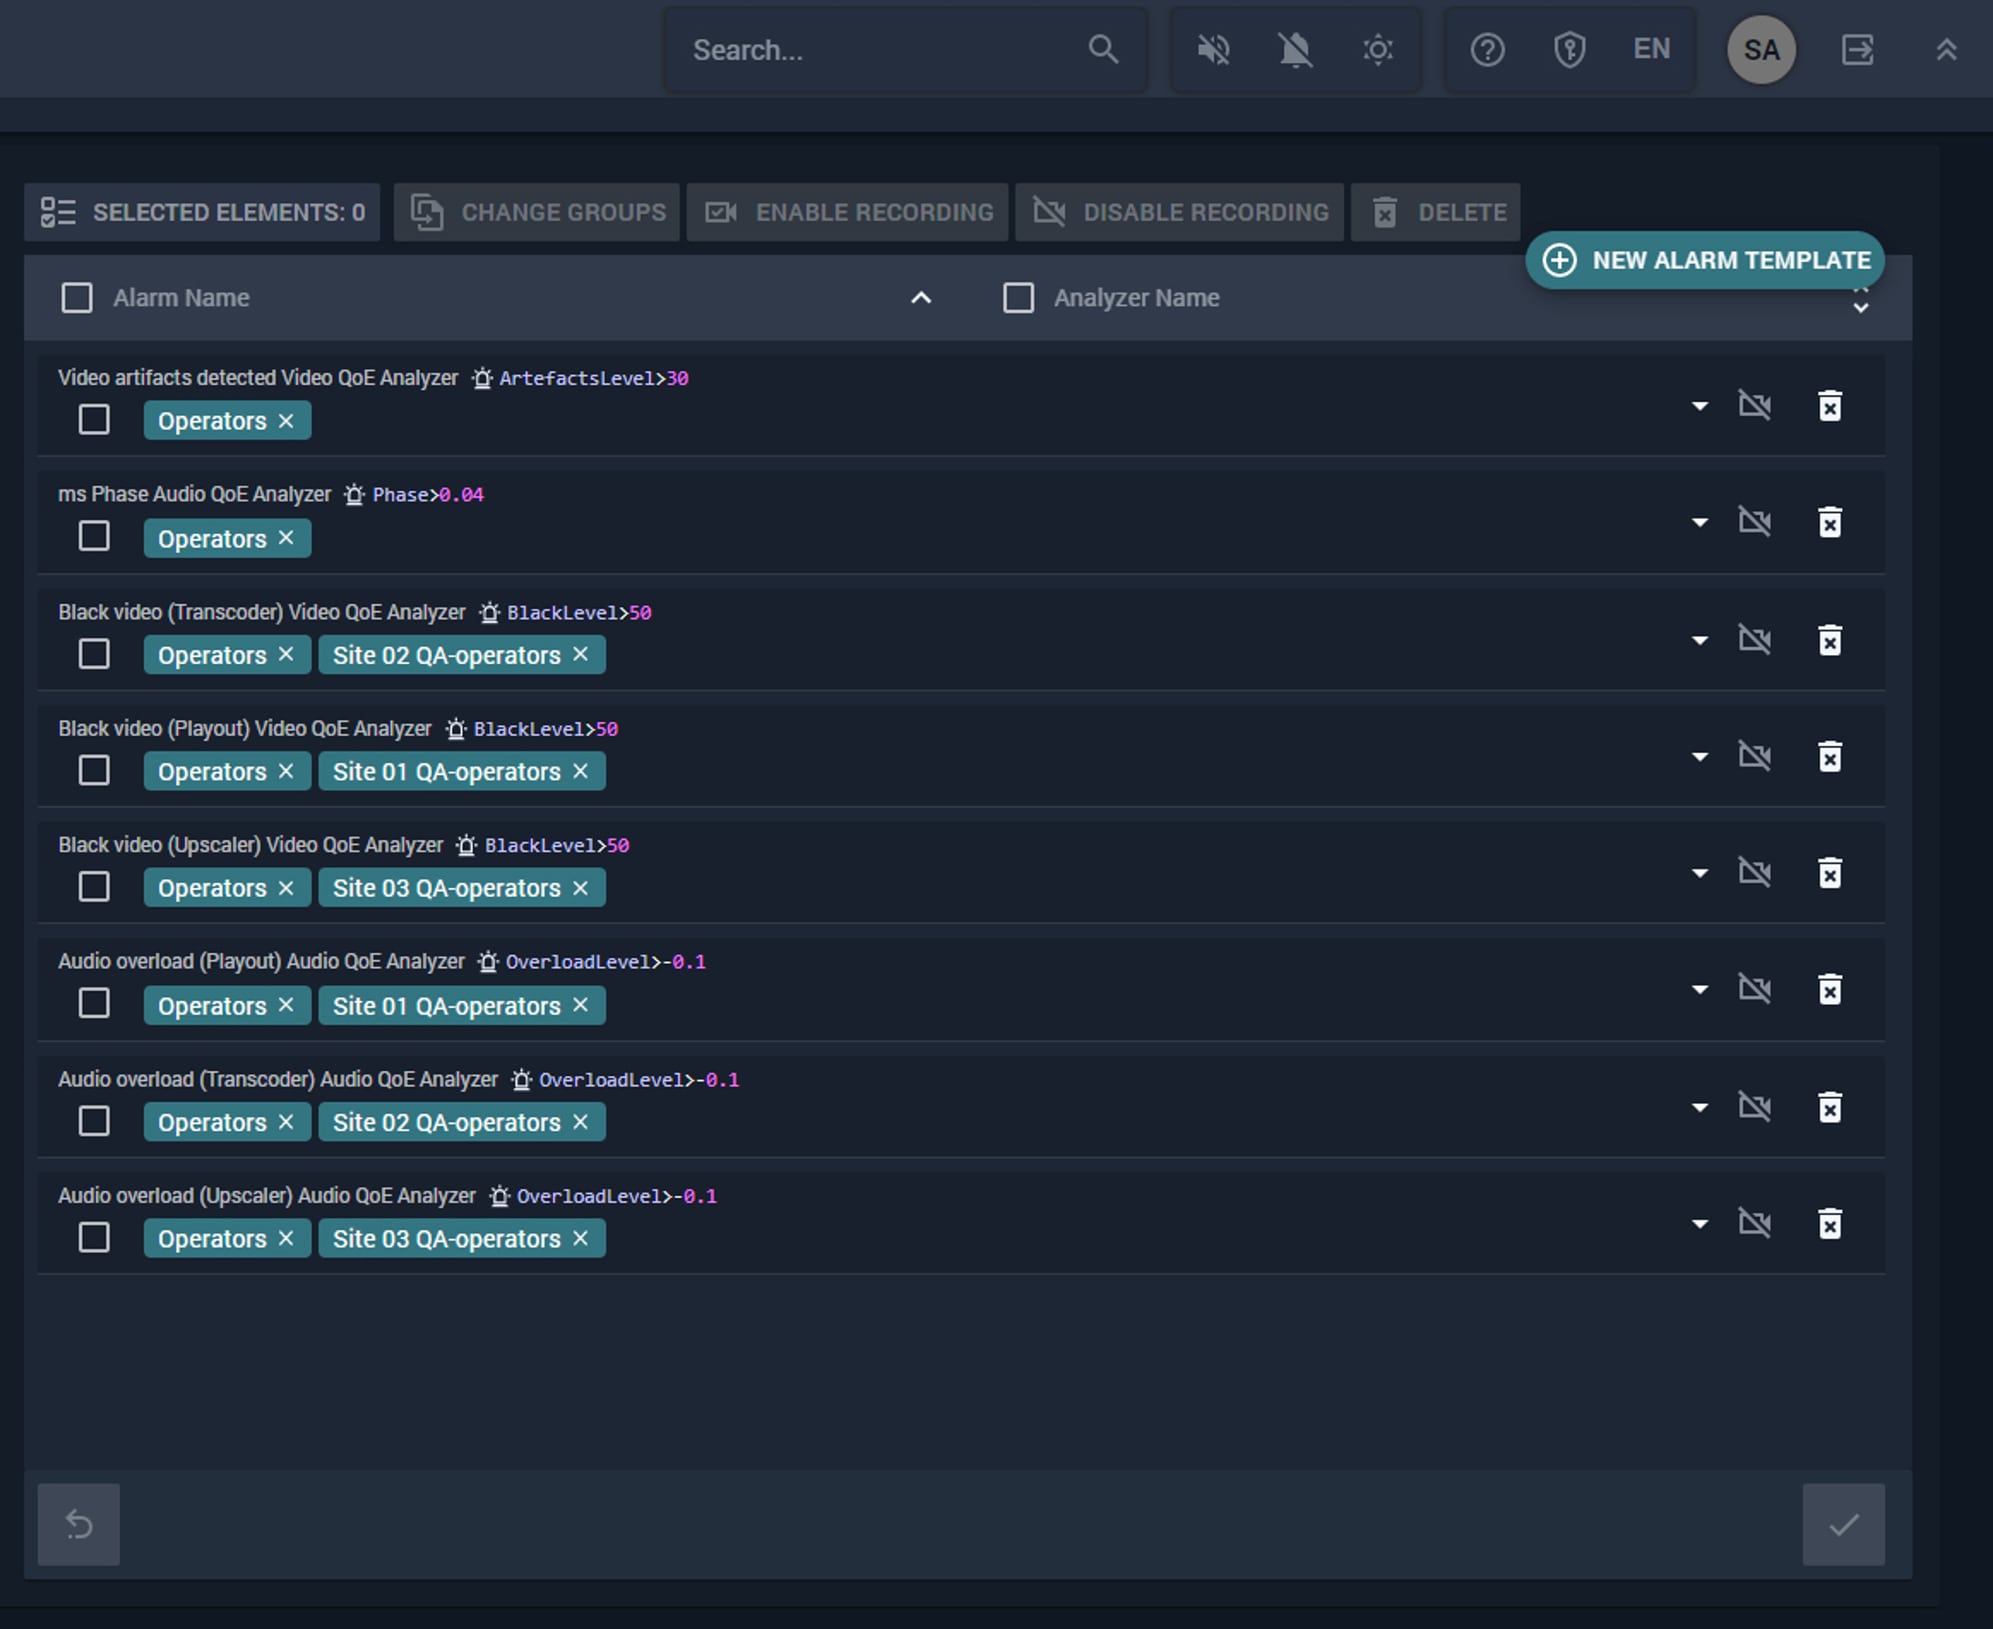The image size is (1993, 1629).
Task: Switch theme with the brightness icon
Action: click(x=1378, y=49)
